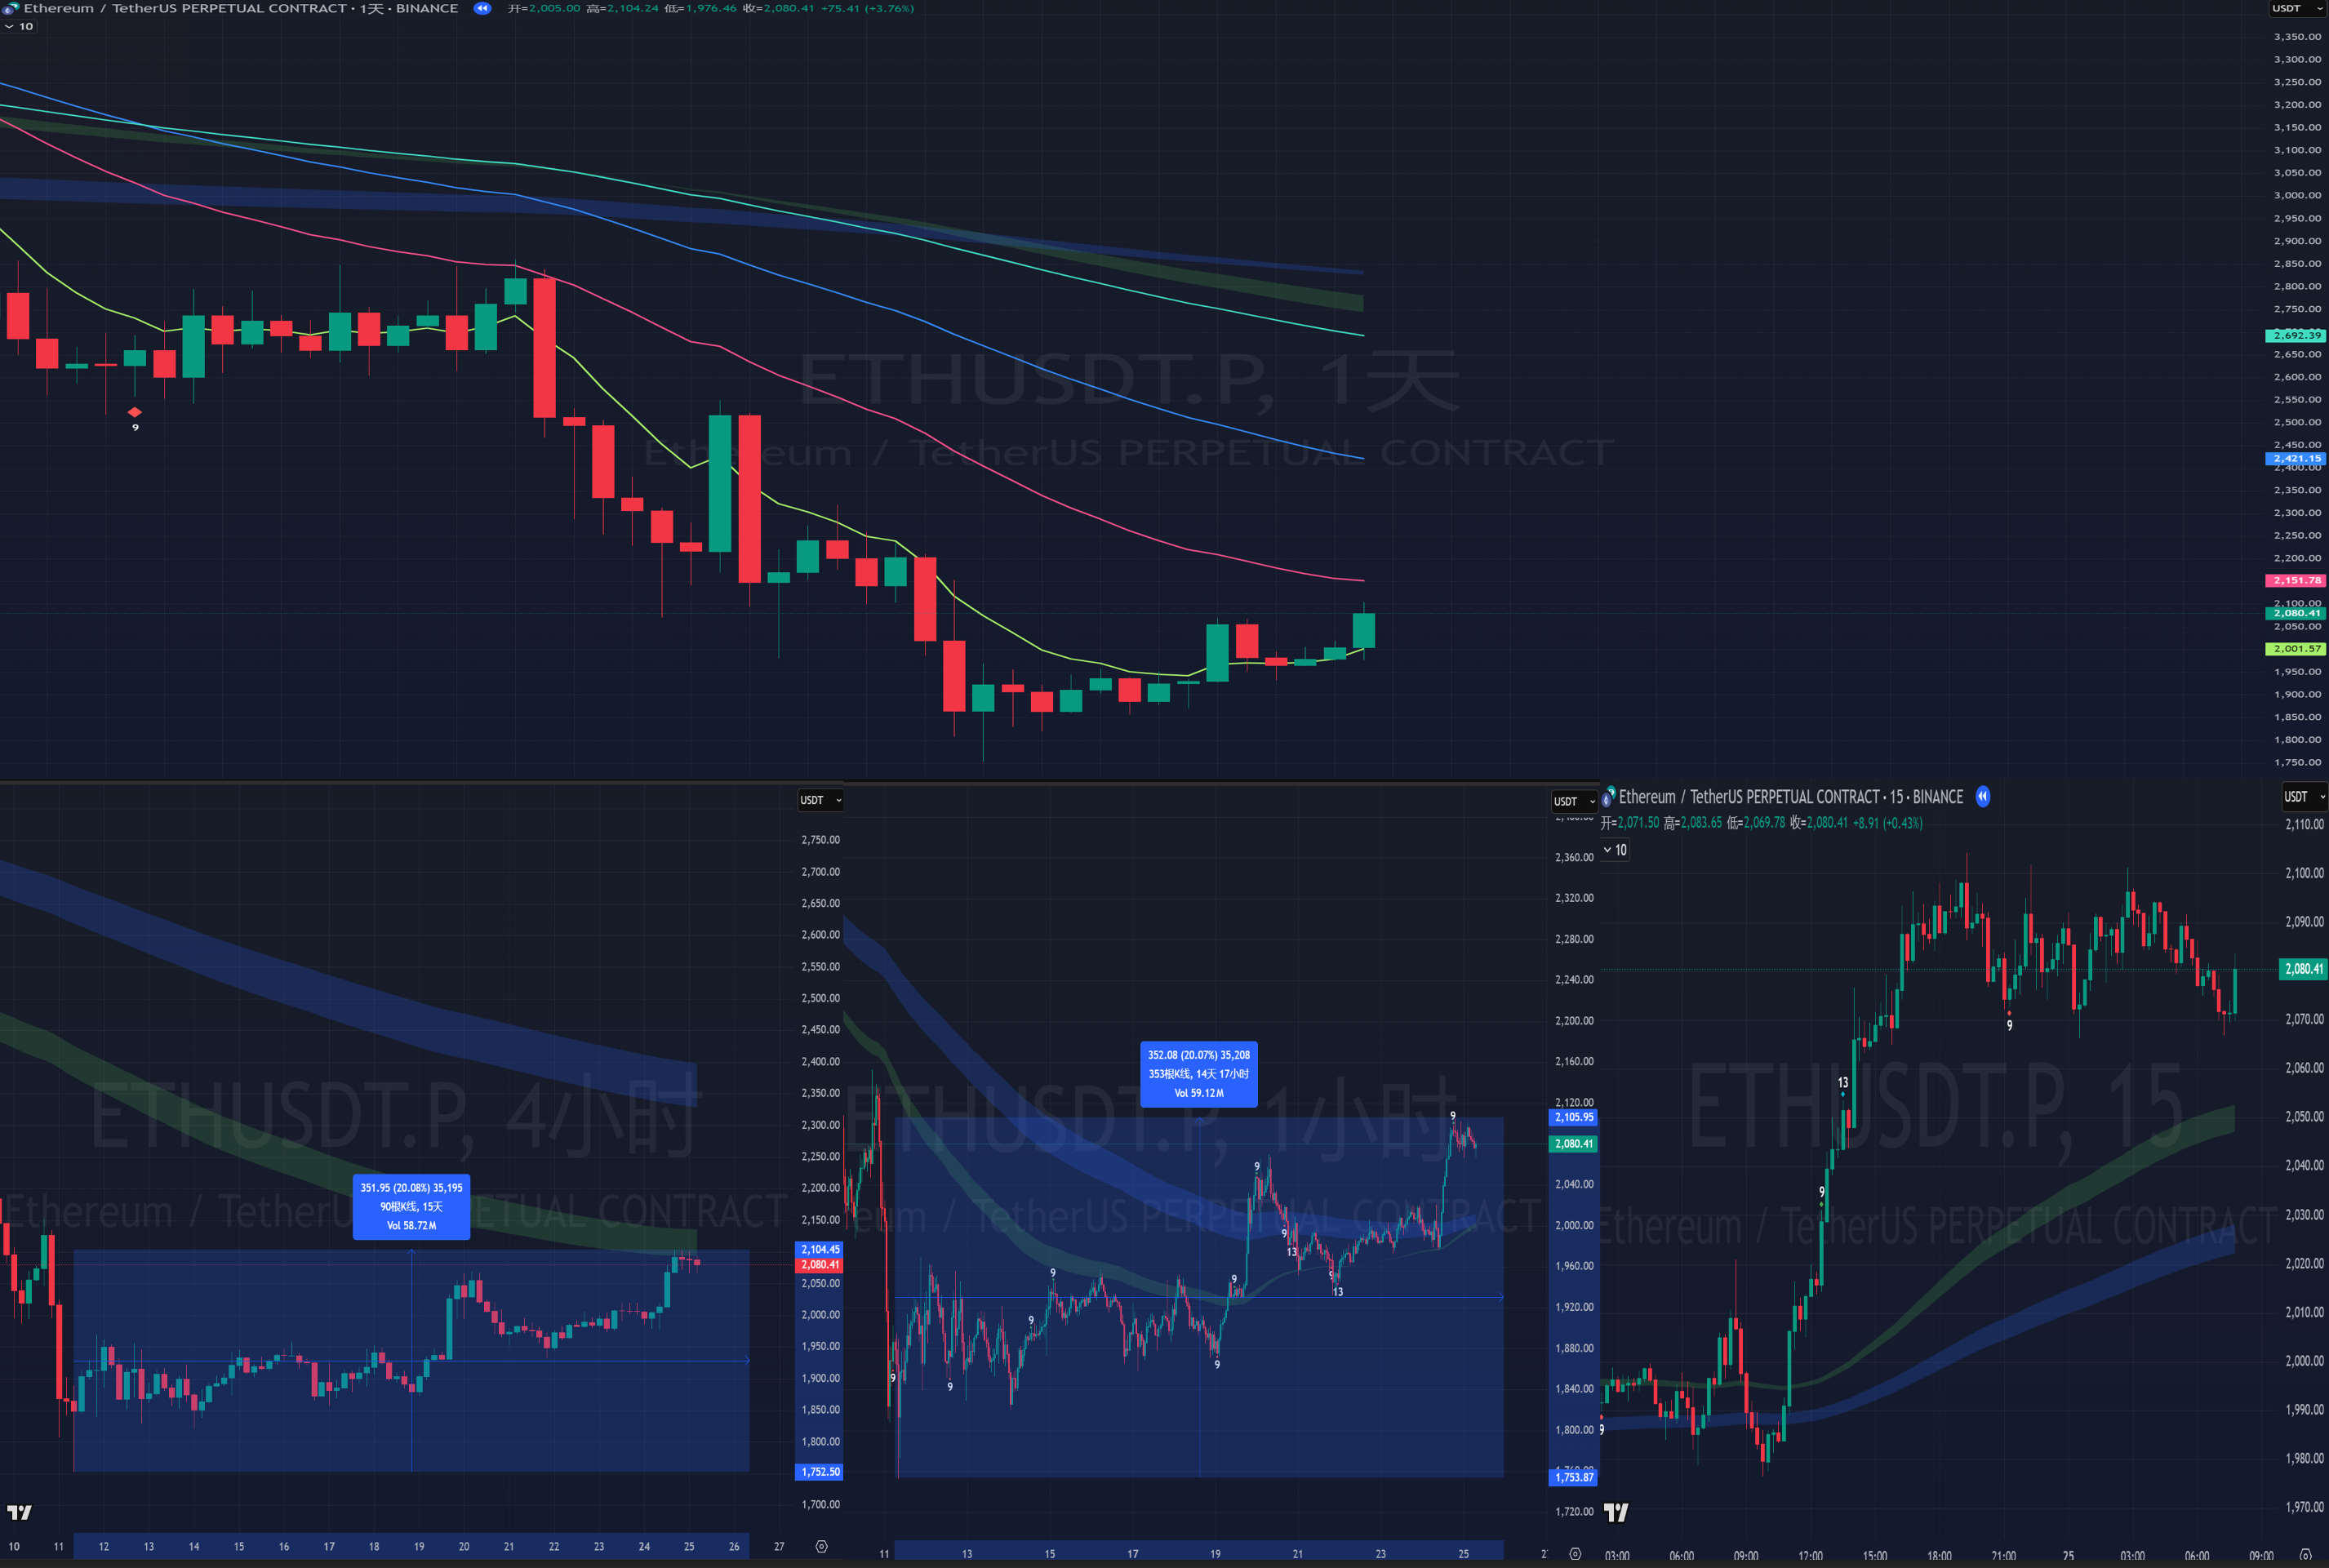Viewport: 2329px width, 1568px height.
Task: Click 21:00 on 15-minute time axis
Action: click(2004, 1556)
